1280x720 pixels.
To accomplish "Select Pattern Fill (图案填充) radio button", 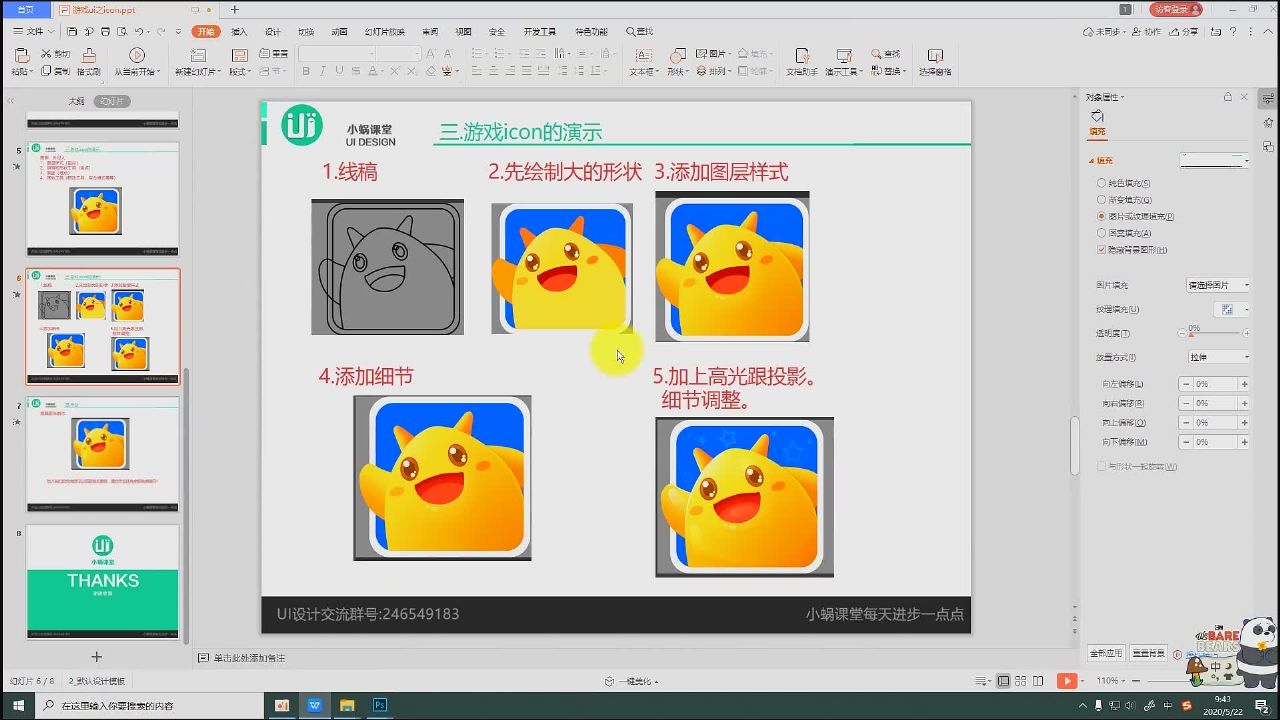I will click(x=1101, y=233).
